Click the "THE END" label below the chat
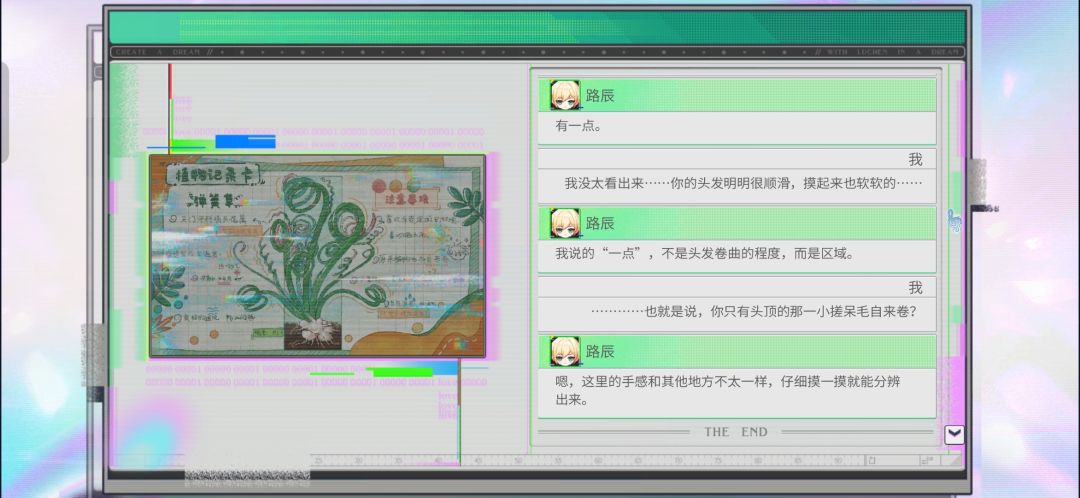 pyautogui.click(x=736, y=432)
